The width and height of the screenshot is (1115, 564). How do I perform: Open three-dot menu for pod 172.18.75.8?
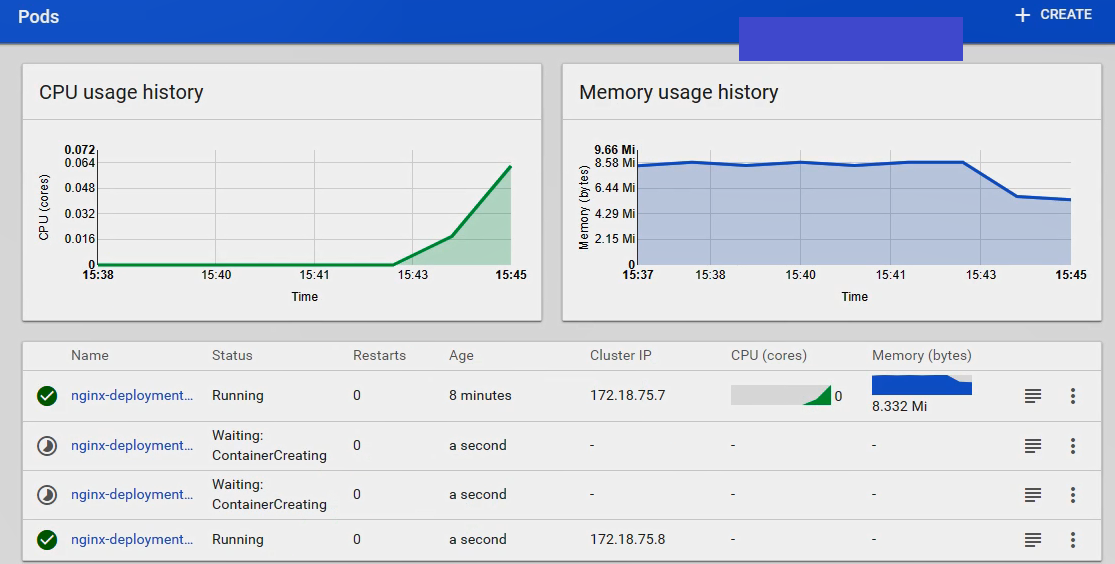[x=1072, y=540]
